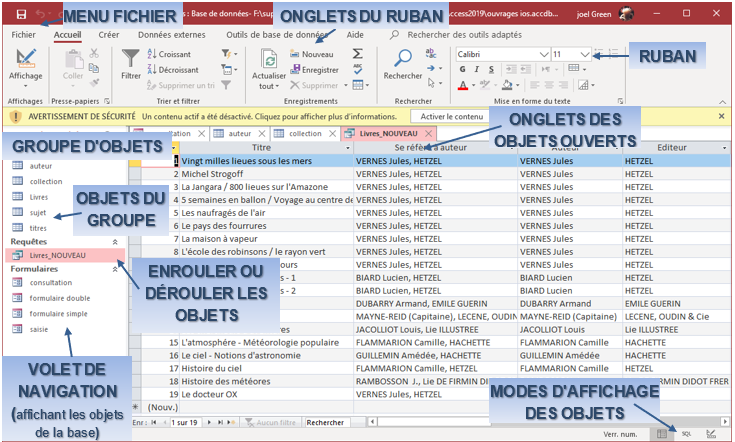Collapse the Requêtes group
This screenshot has width=735, height=442.
[115, 242]
